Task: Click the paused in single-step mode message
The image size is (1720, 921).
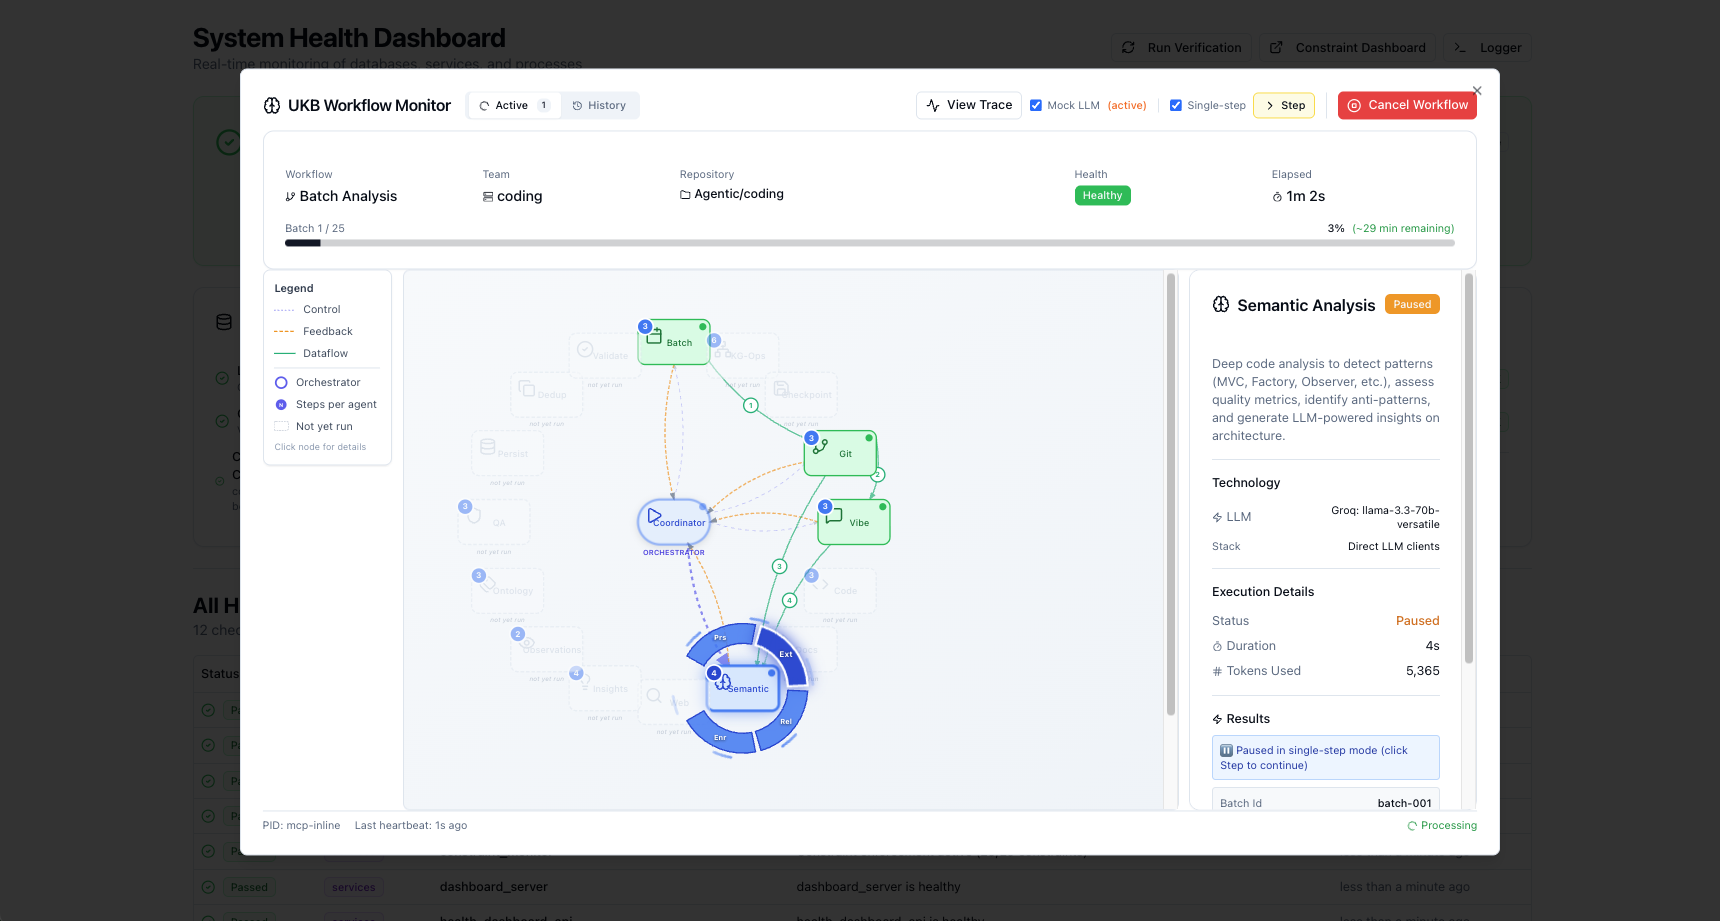Action: click(1325, 758)
